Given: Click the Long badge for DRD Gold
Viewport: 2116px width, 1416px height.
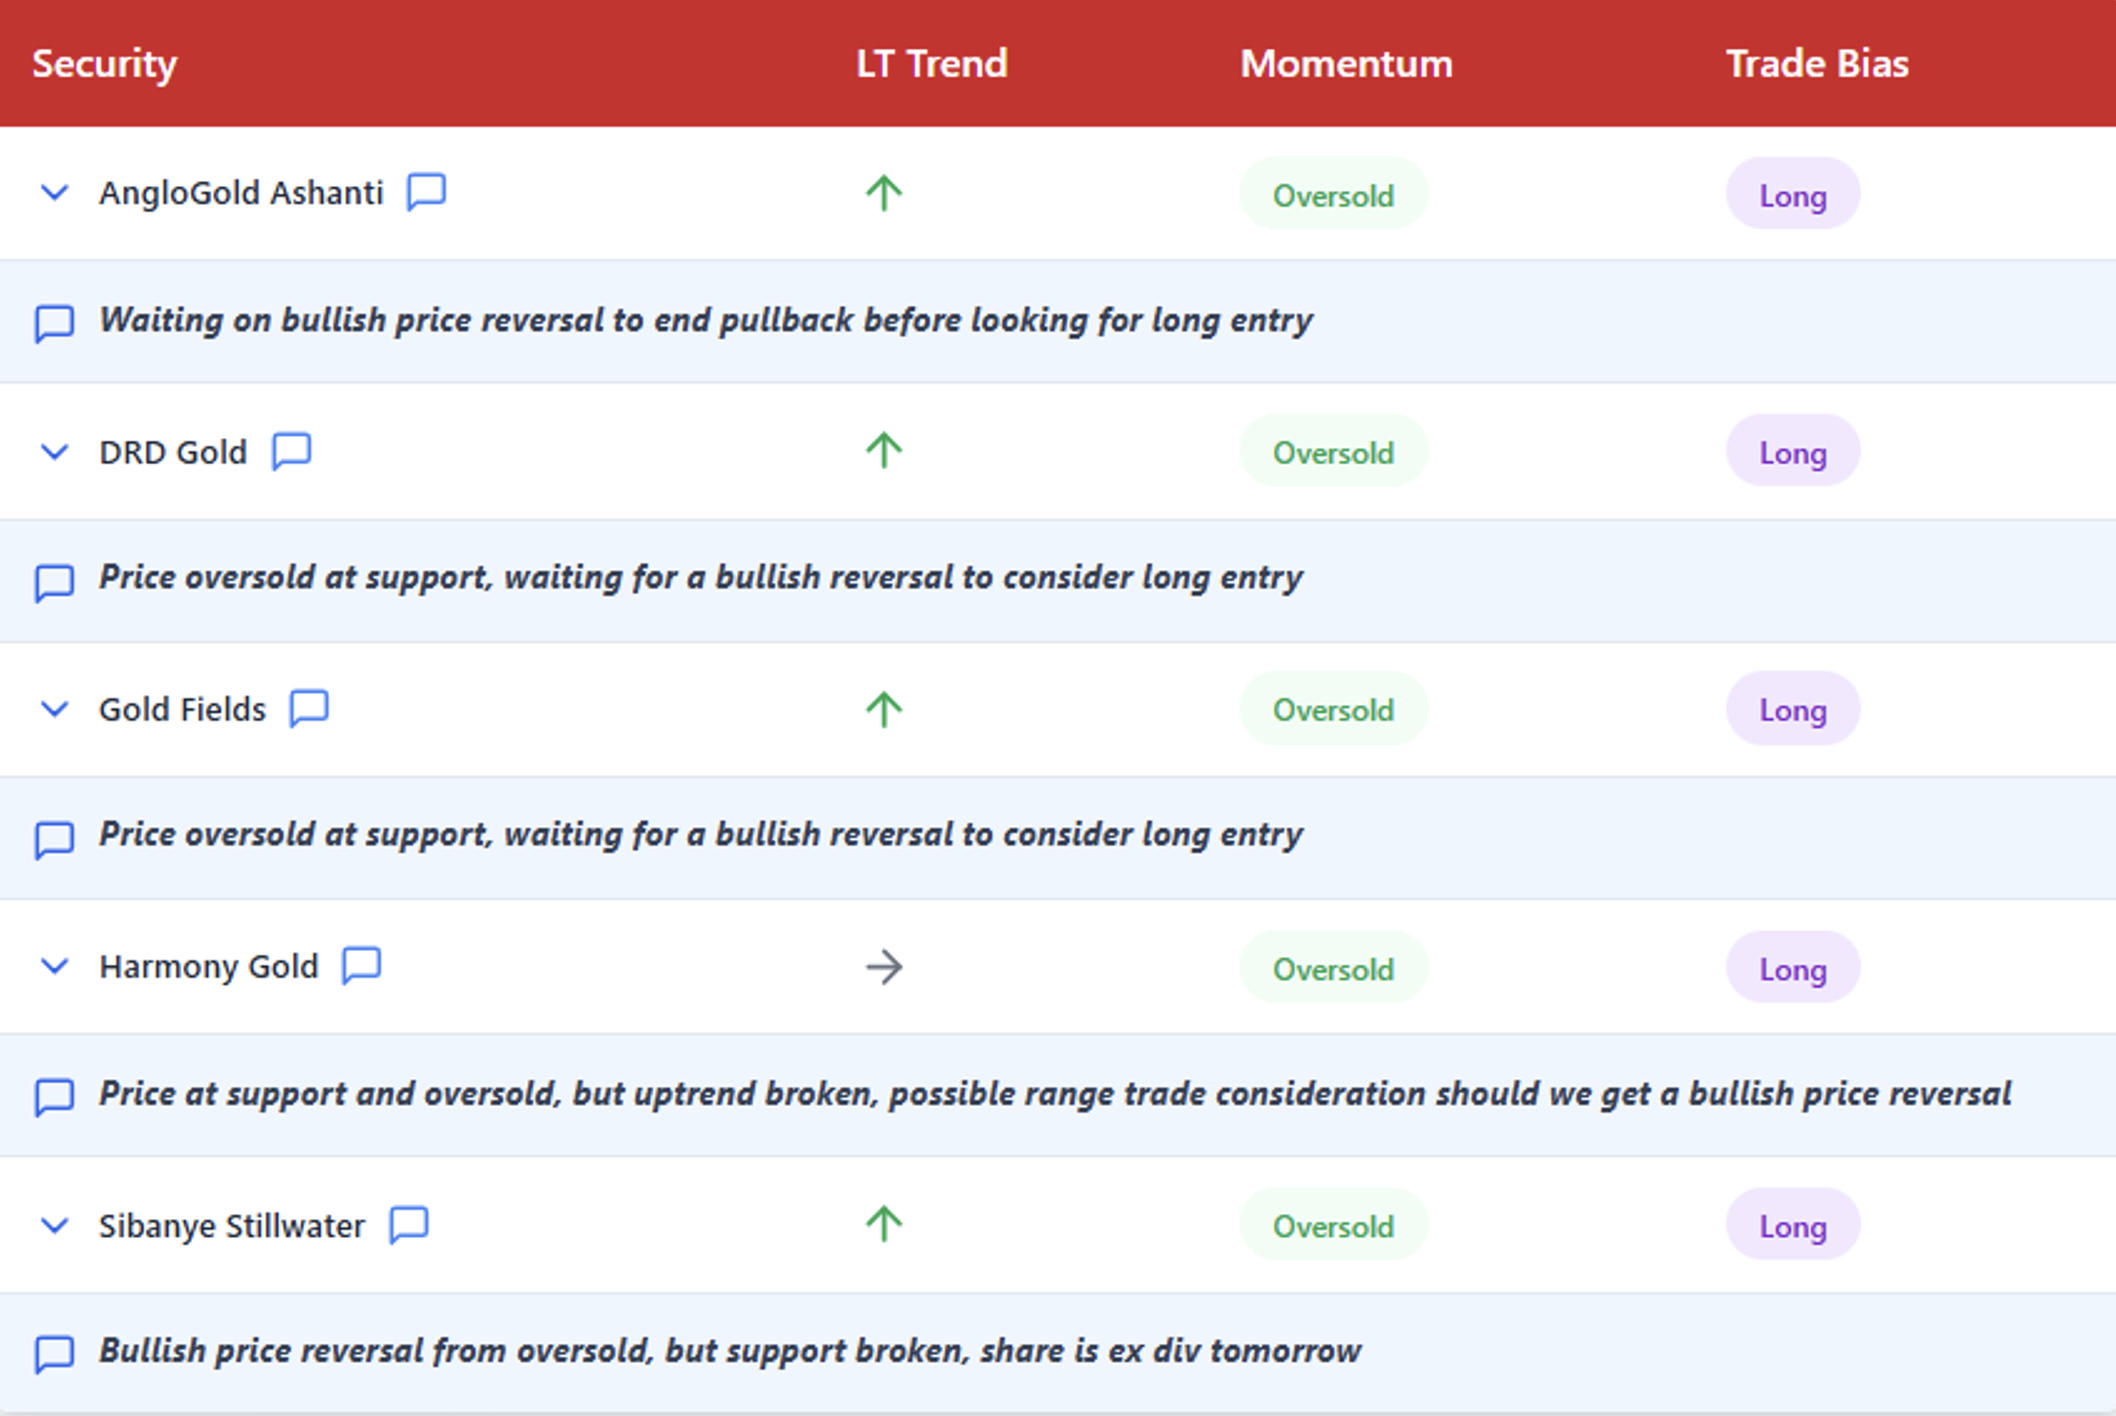Looking at the screenshot, I should point(1792,452).
